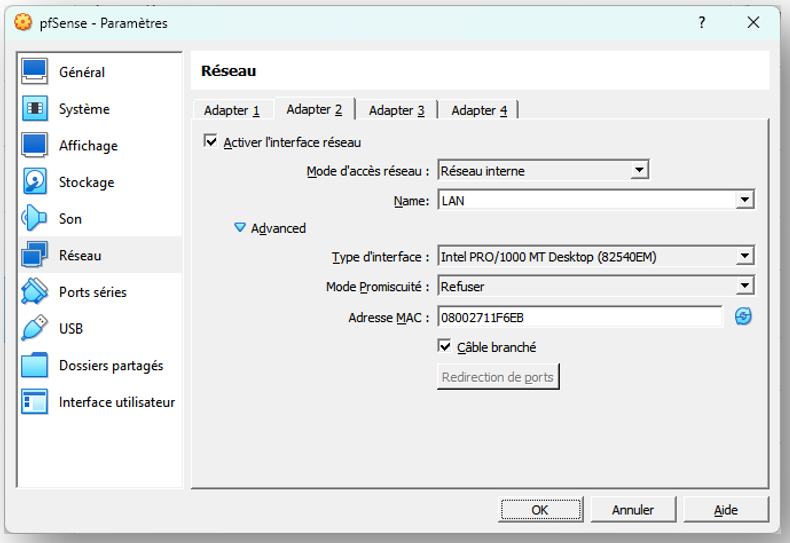The image size is (790, 543).
Task: Select the Dossiers partagés category label
Action: (111, 366)
